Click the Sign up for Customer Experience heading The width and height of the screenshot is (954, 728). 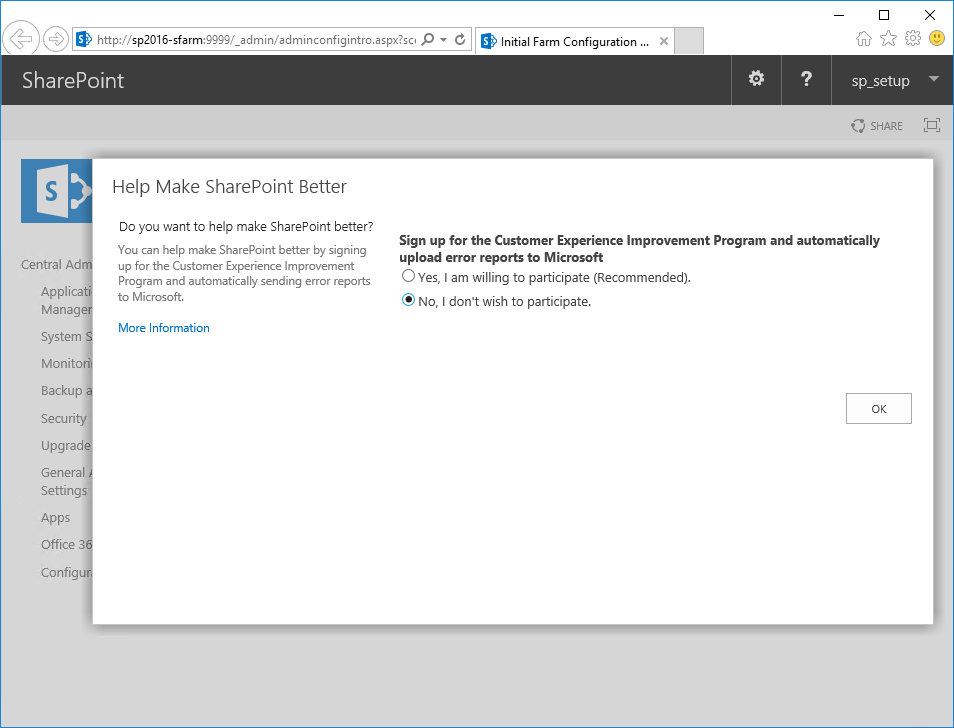pos(639,249)
